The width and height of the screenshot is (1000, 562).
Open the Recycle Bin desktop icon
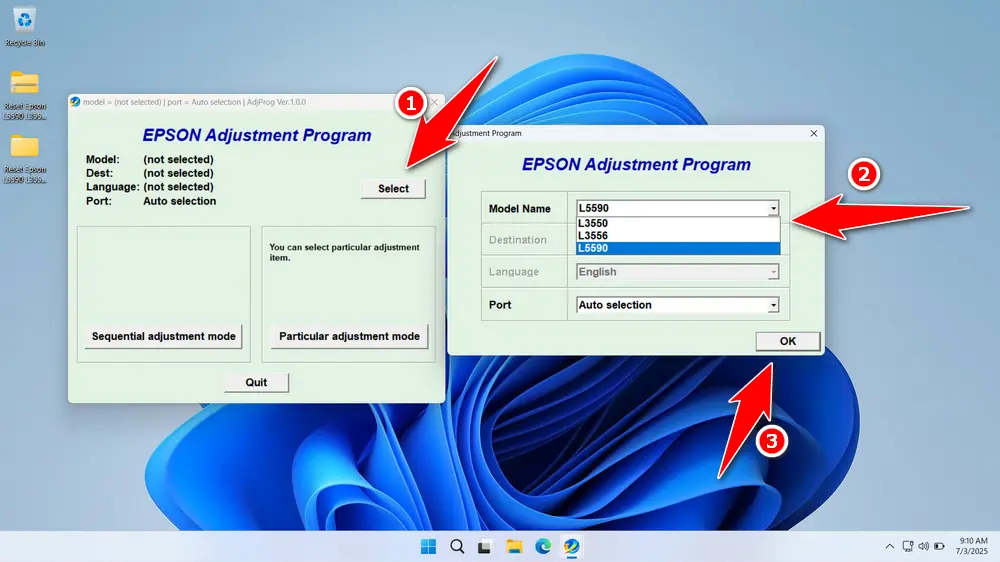24,27
